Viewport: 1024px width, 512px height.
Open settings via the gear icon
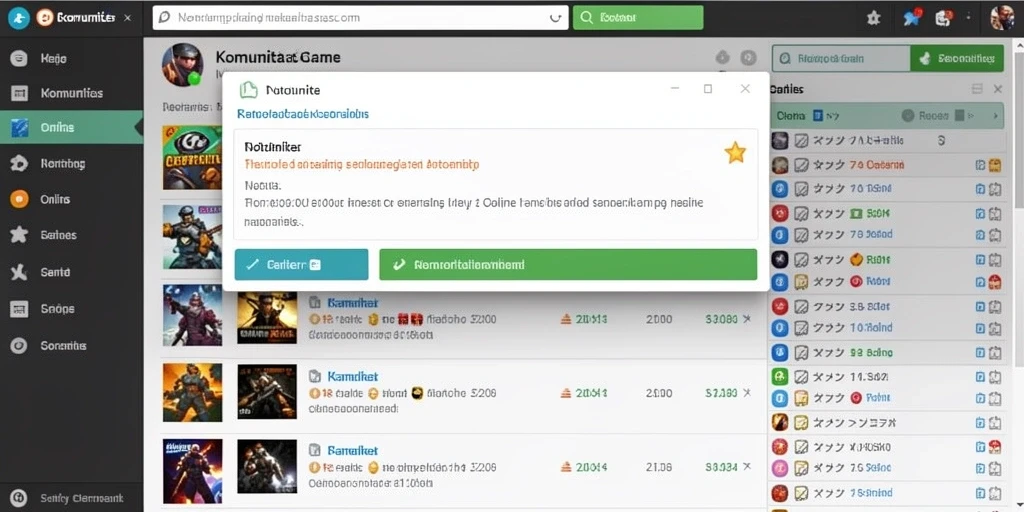[x=874, y=18]
